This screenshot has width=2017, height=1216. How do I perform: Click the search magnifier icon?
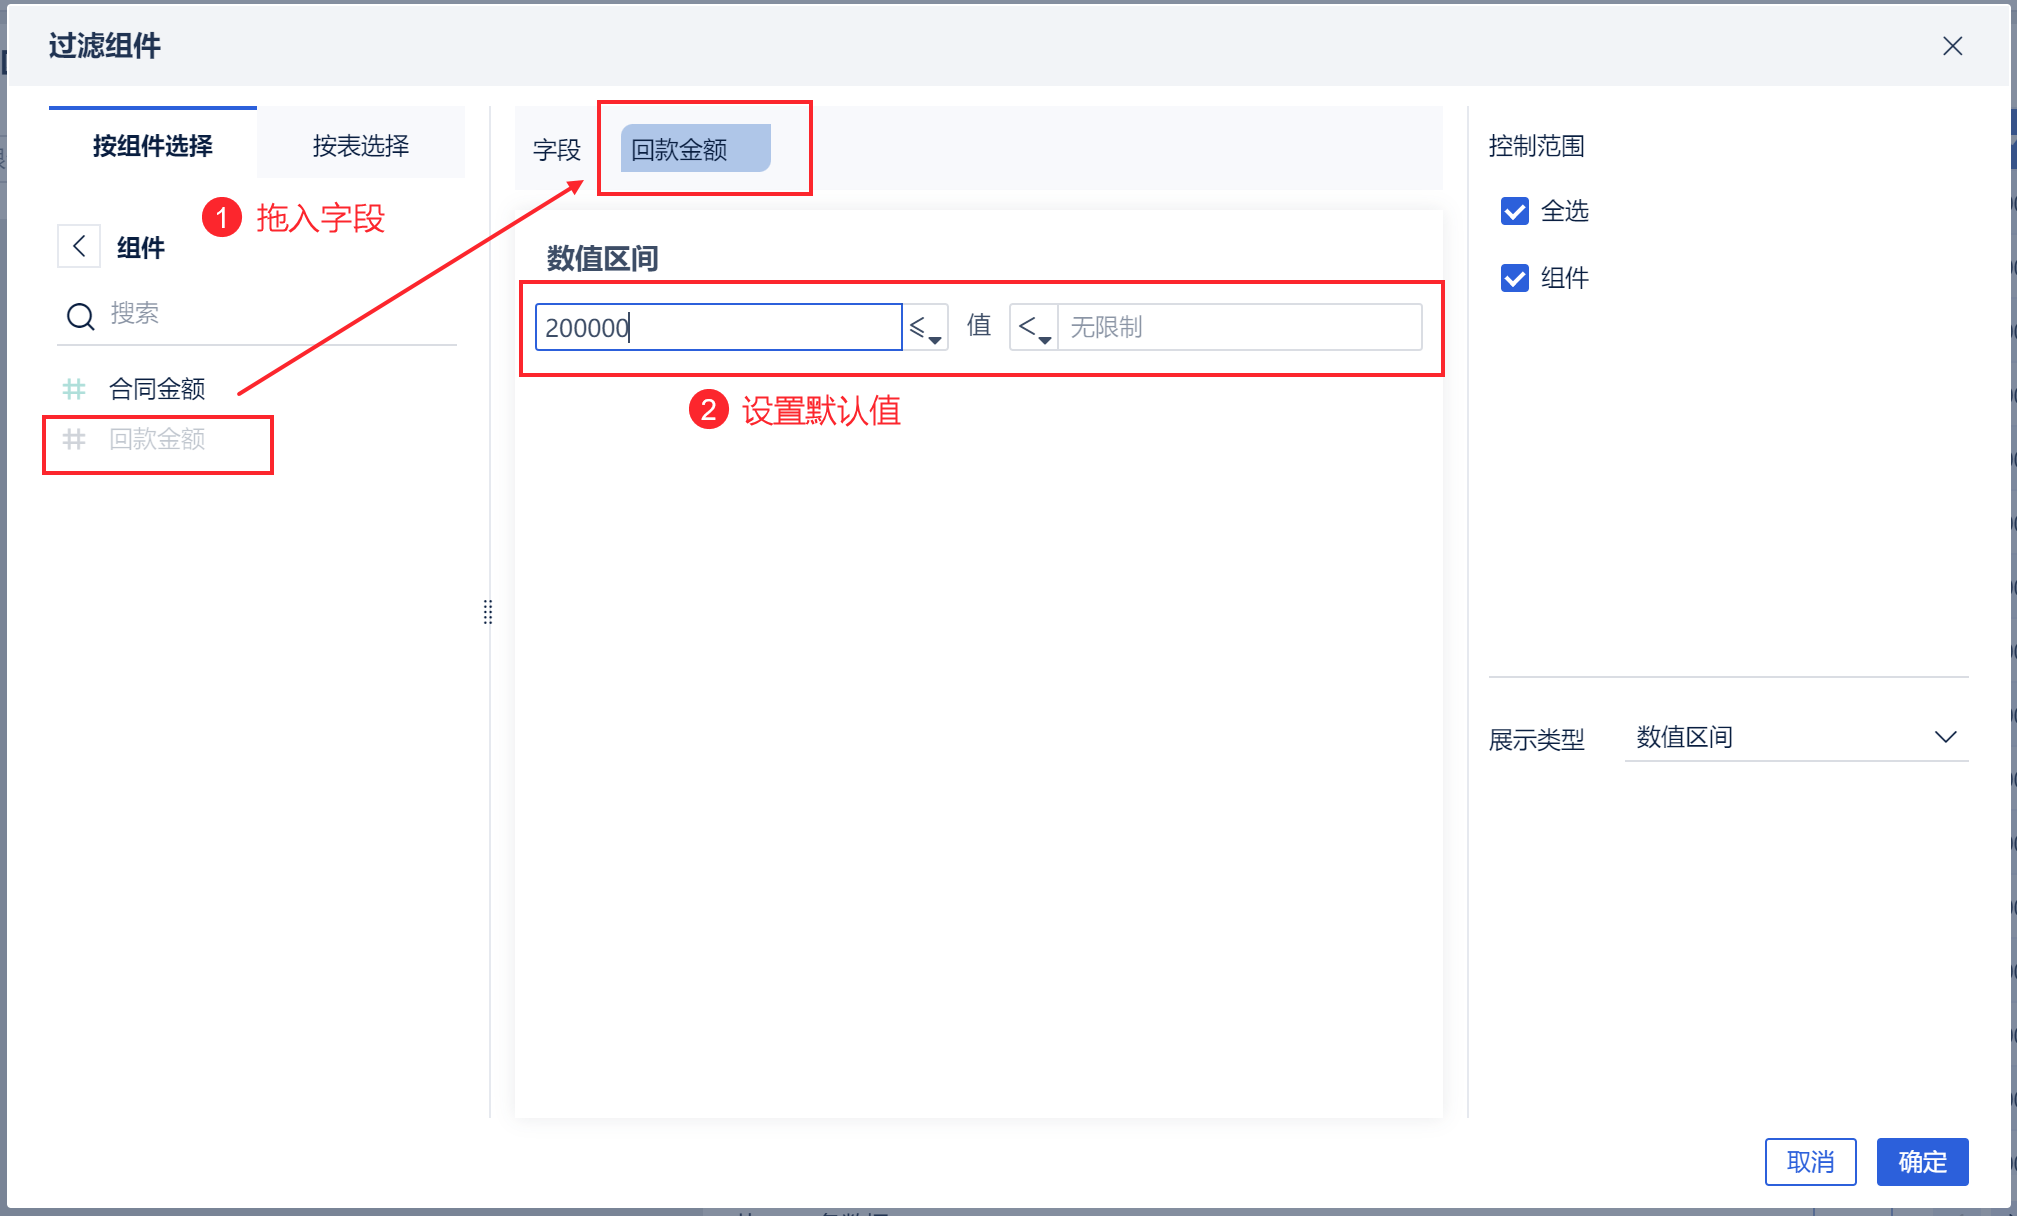click(x=80, y=316)
